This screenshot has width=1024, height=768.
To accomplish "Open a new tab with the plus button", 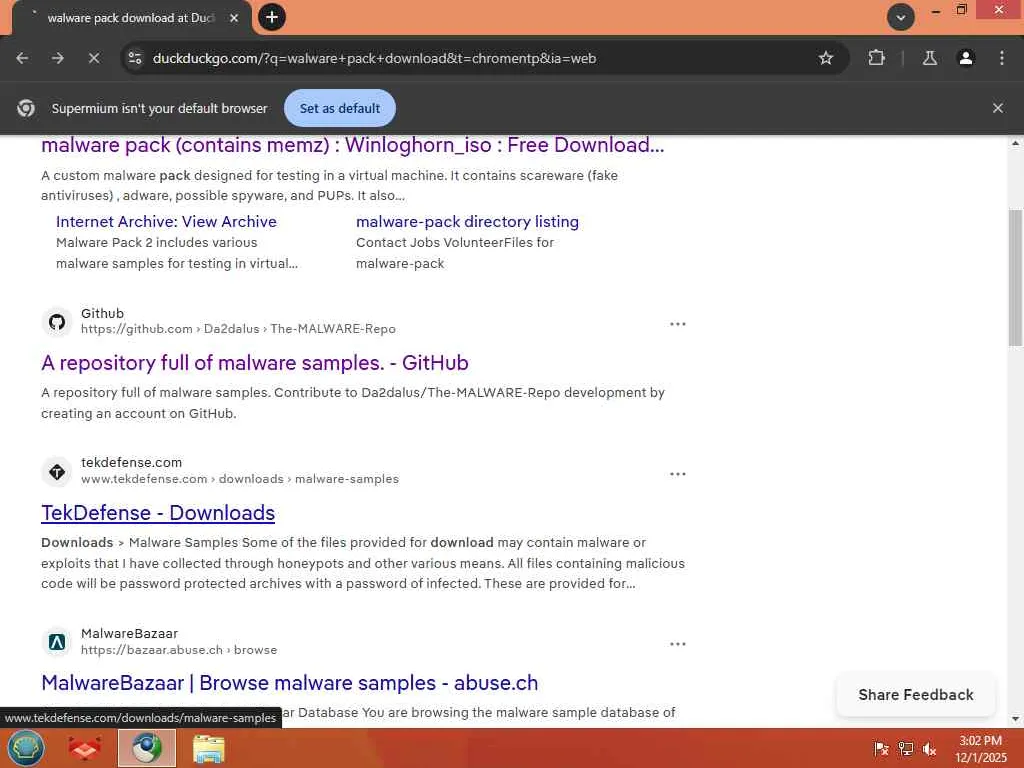I will pyautogui.click(x=272, y=17).
